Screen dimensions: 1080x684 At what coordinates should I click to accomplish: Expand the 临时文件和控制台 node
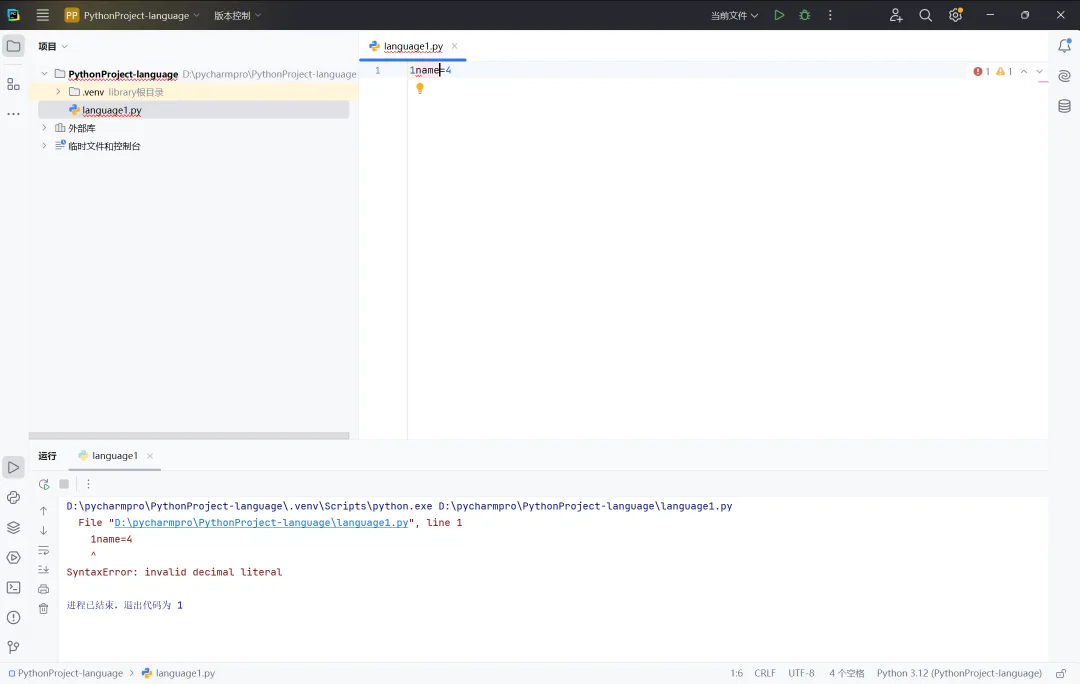click(44, 145)
